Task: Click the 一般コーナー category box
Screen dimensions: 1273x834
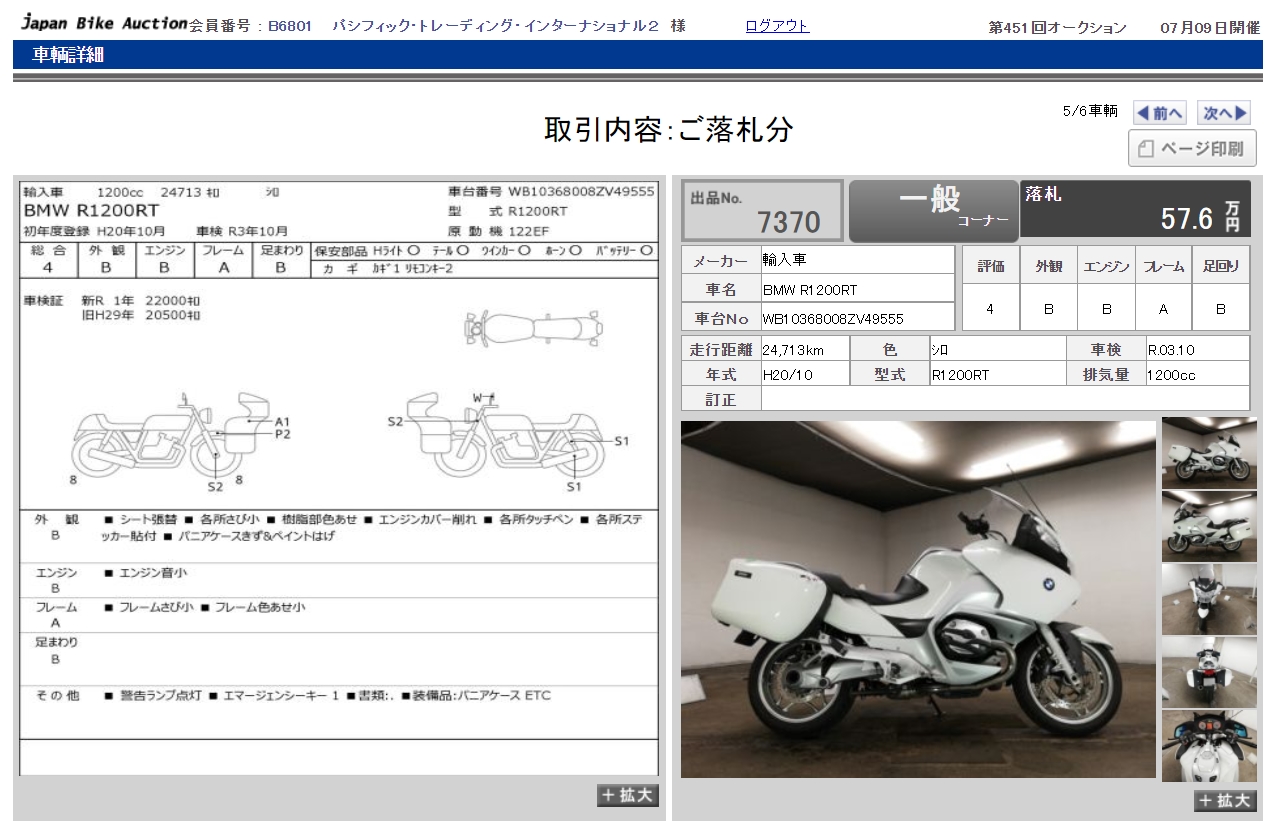Action: click(x=933, y=211)
